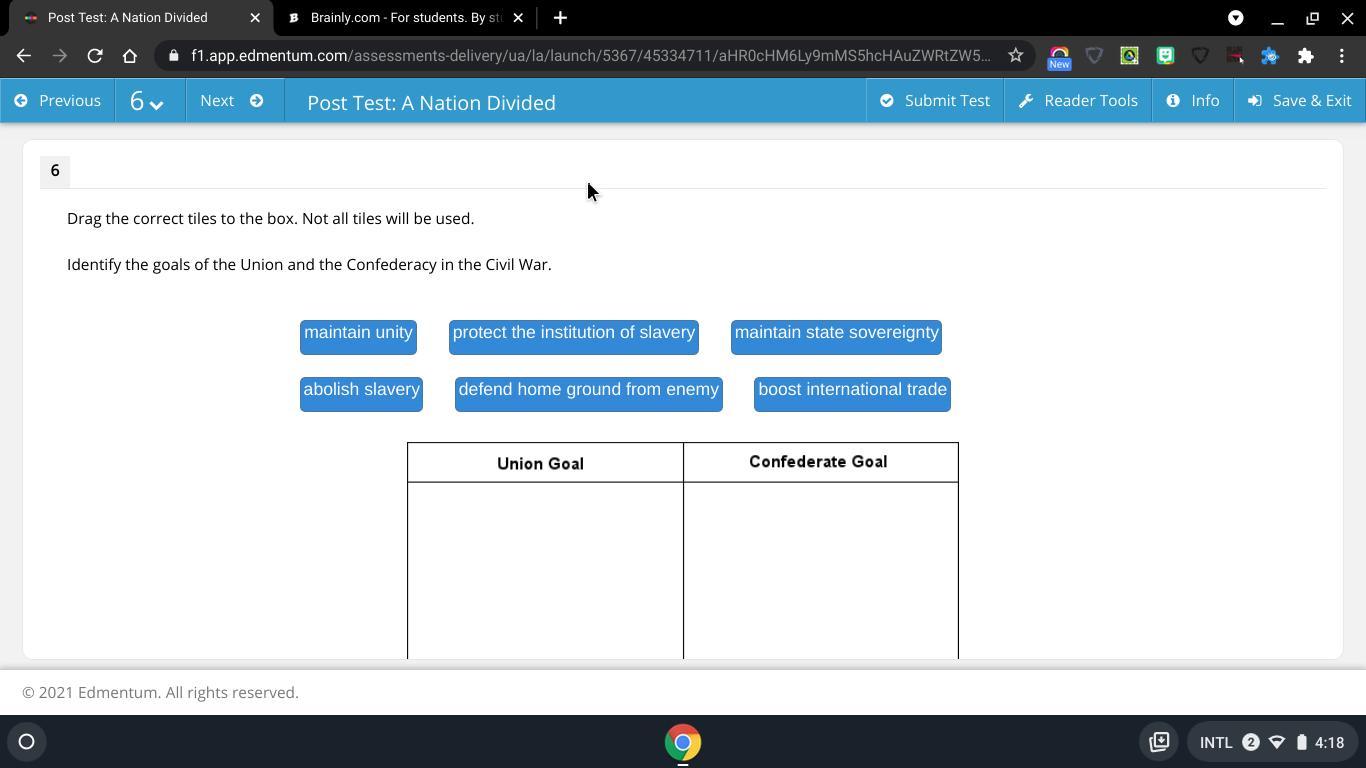Click the question number 6 label
Image resolution: width=1366 pixels, height=768 pixels.
point(55,171)
